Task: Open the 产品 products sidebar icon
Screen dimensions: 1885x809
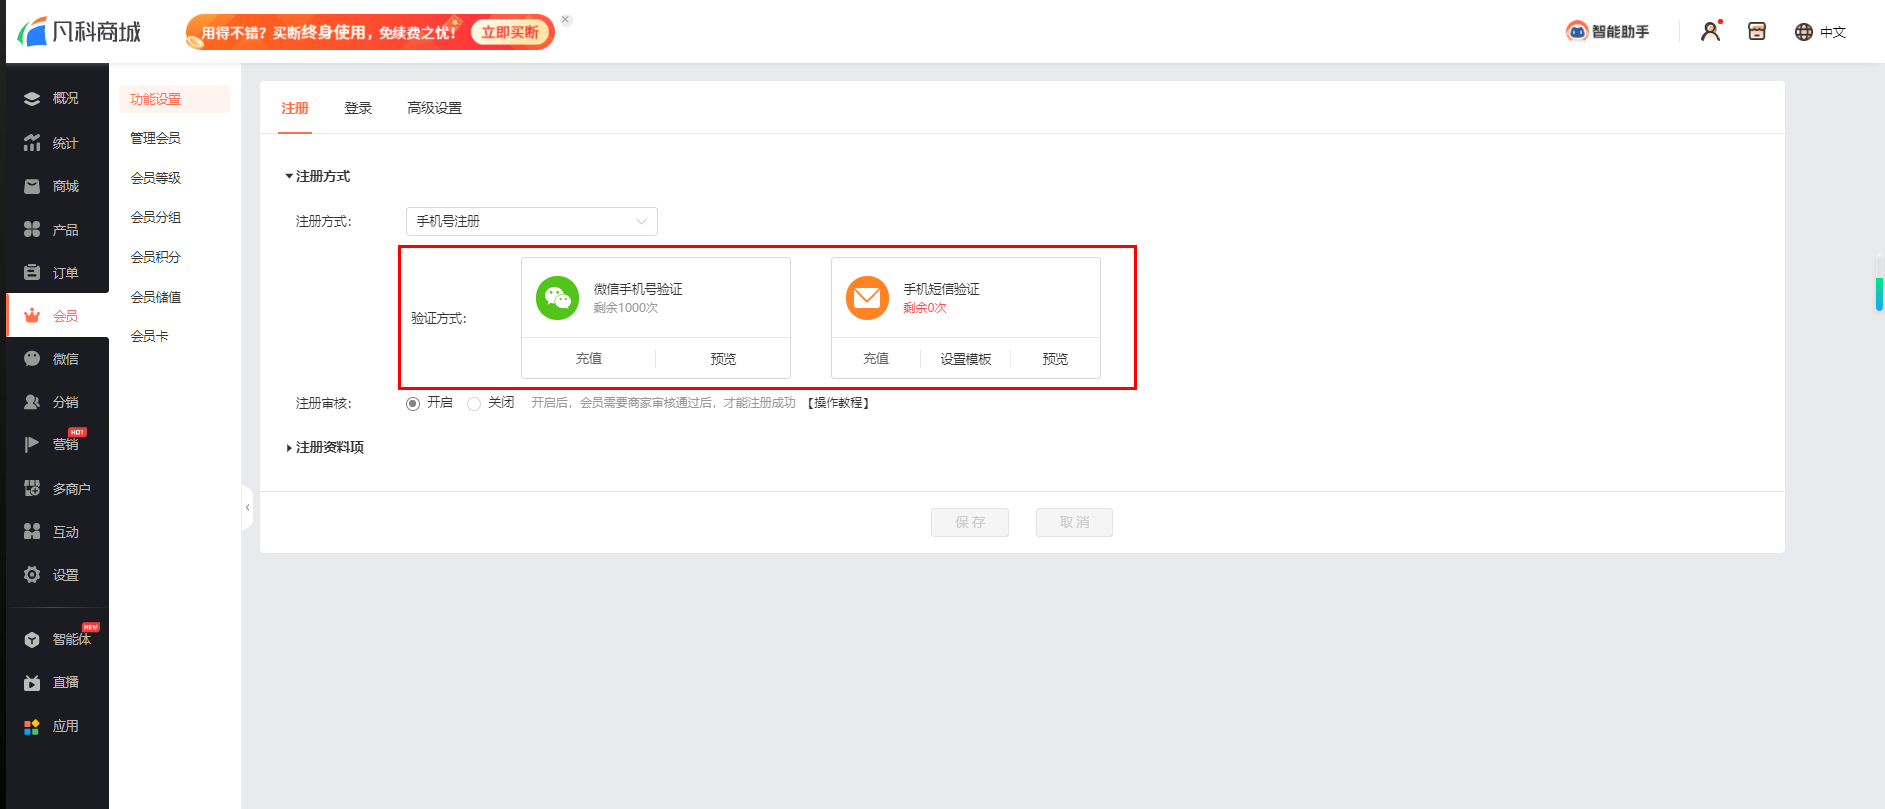Action: (32, 230)
